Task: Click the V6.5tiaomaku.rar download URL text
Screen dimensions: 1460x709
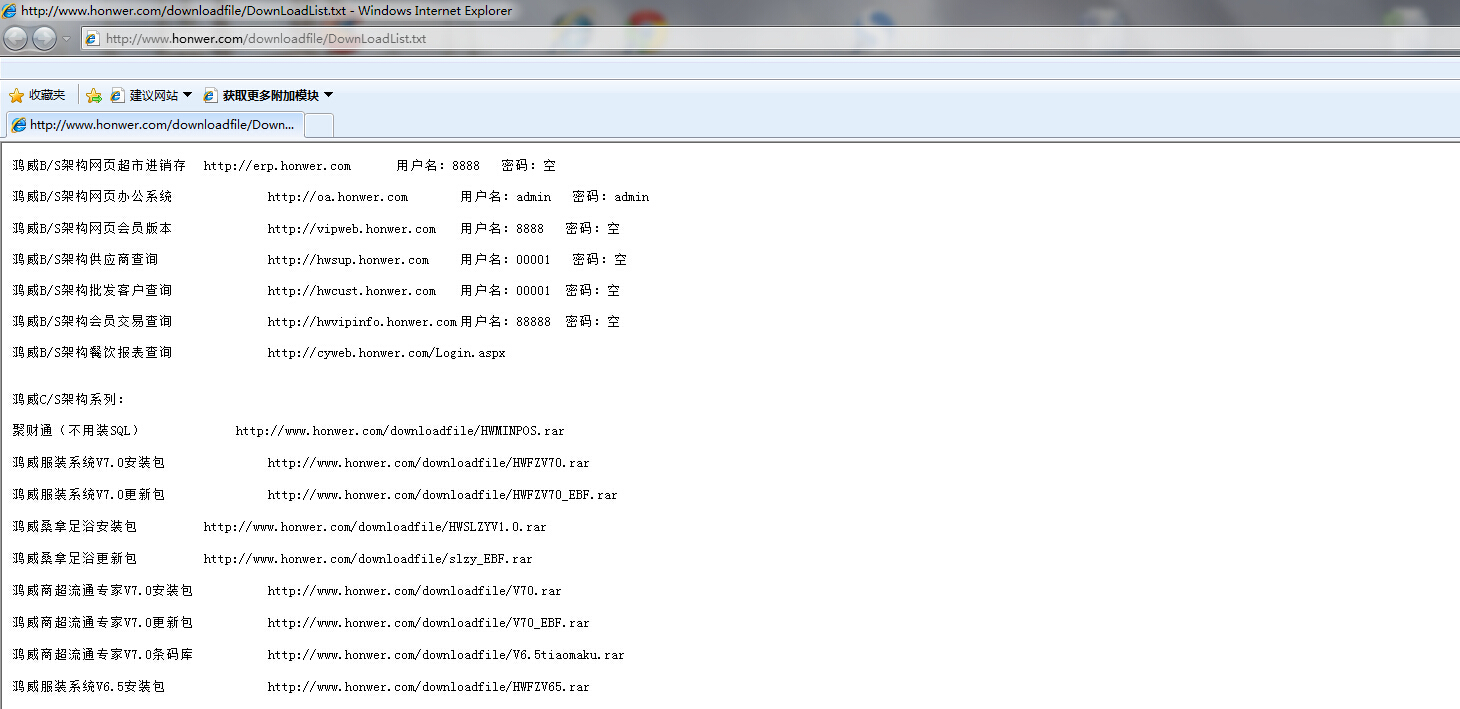Action: click(446, 655)
